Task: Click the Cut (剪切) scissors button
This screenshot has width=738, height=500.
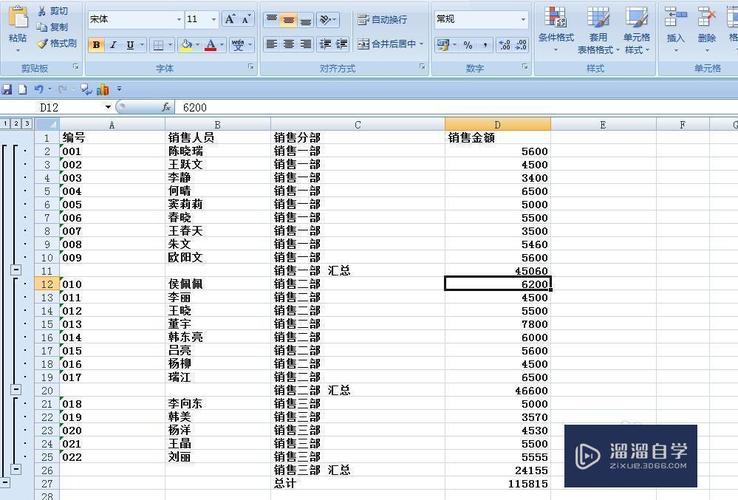Action: click(x=53, y=11)
